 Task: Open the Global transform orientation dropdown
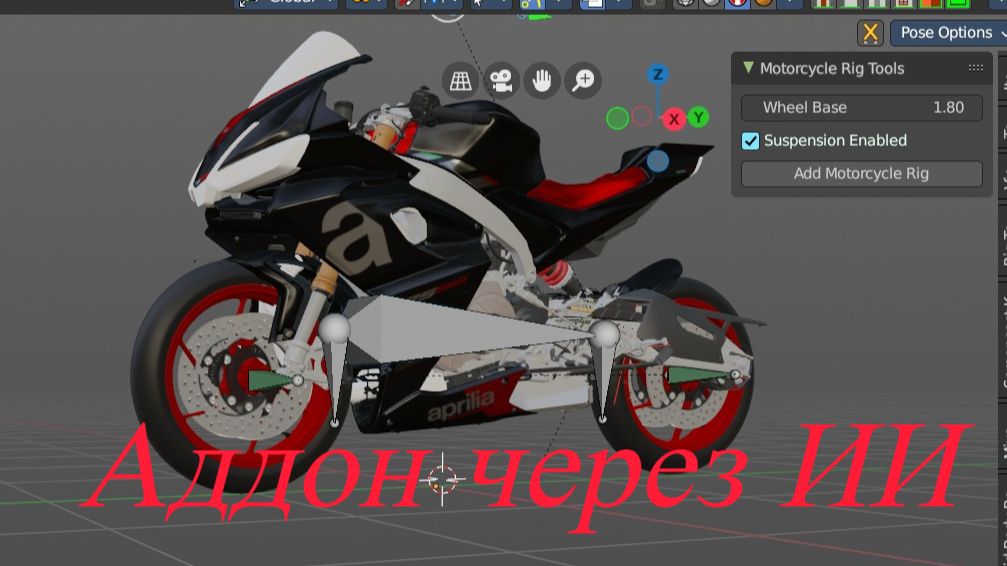coord(286,3)
